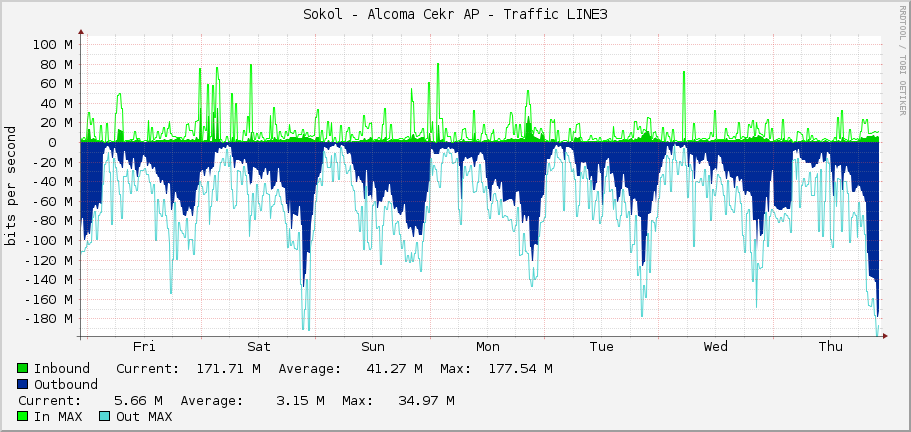
Task: Click the 'Outbound' legend label
Action: coord(66,385)
